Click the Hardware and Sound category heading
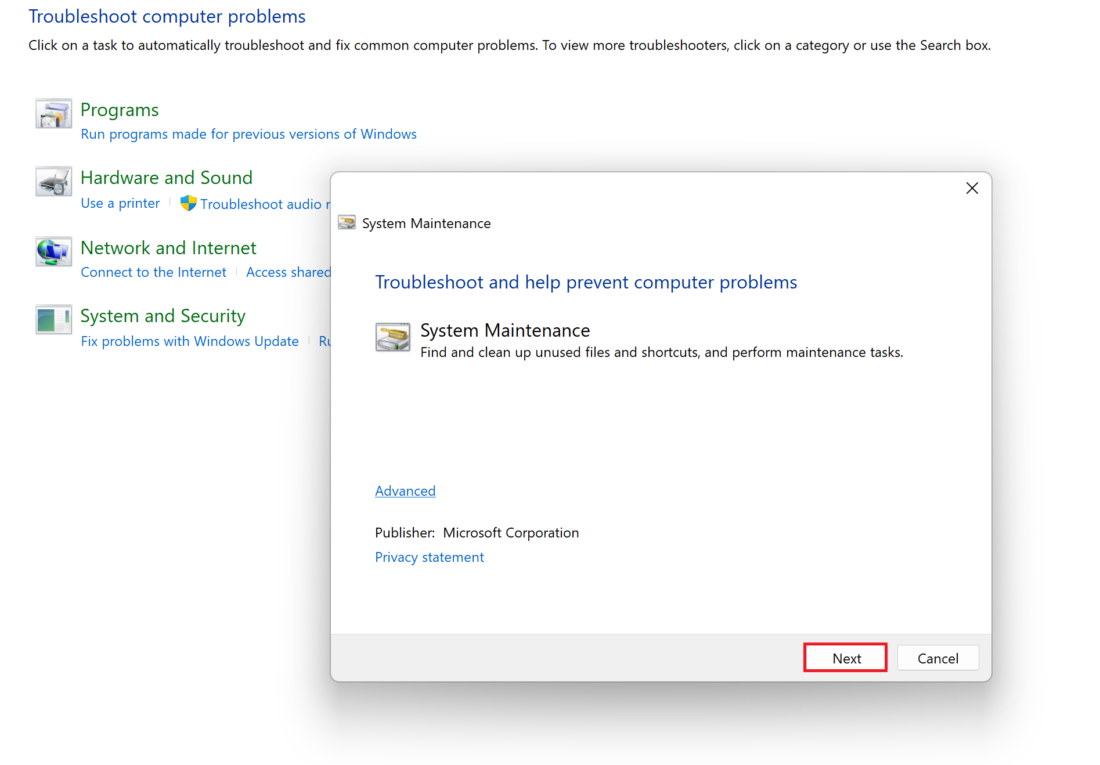 coord(166,177)
